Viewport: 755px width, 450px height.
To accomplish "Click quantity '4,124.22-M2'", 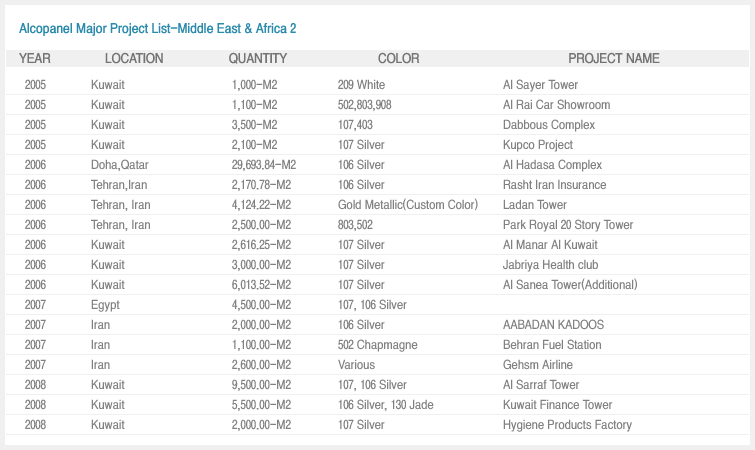I will (x=261, y=205).
